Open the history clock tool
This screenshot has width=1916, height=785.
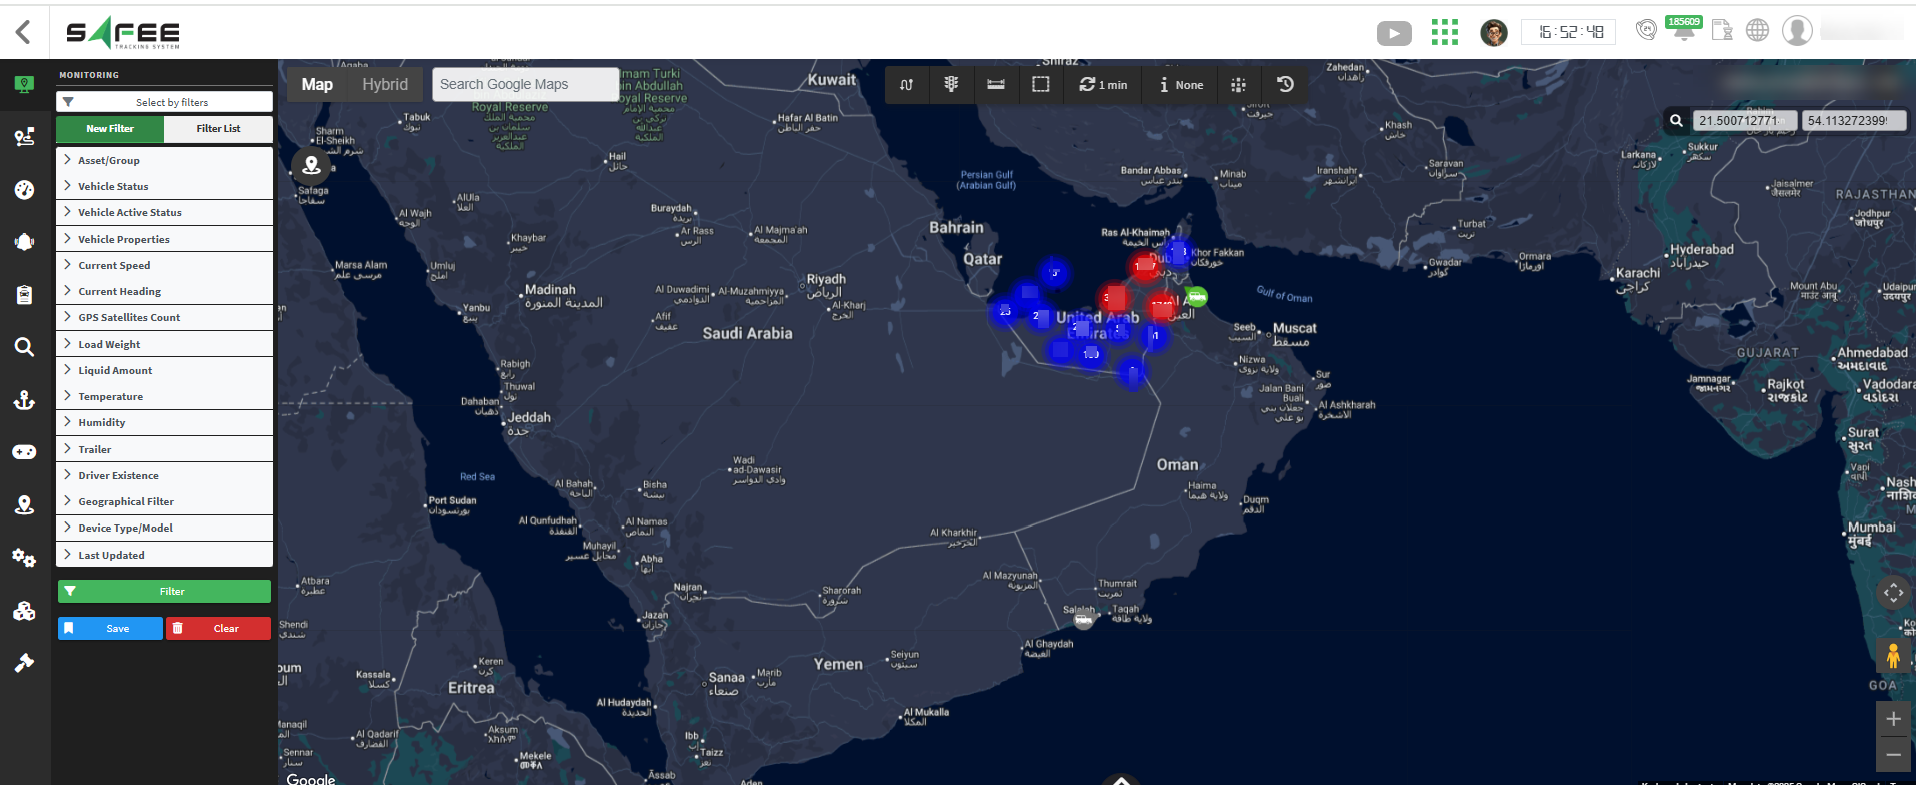click(x=1285, y=85)
